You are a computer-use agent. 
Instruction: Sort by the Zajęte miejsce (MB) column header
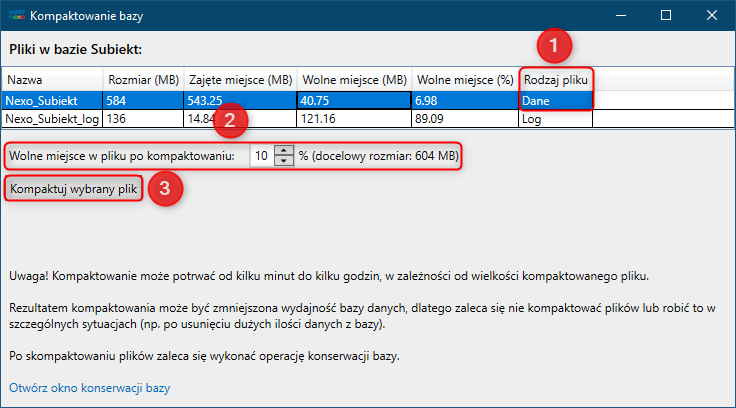point(240,80)
